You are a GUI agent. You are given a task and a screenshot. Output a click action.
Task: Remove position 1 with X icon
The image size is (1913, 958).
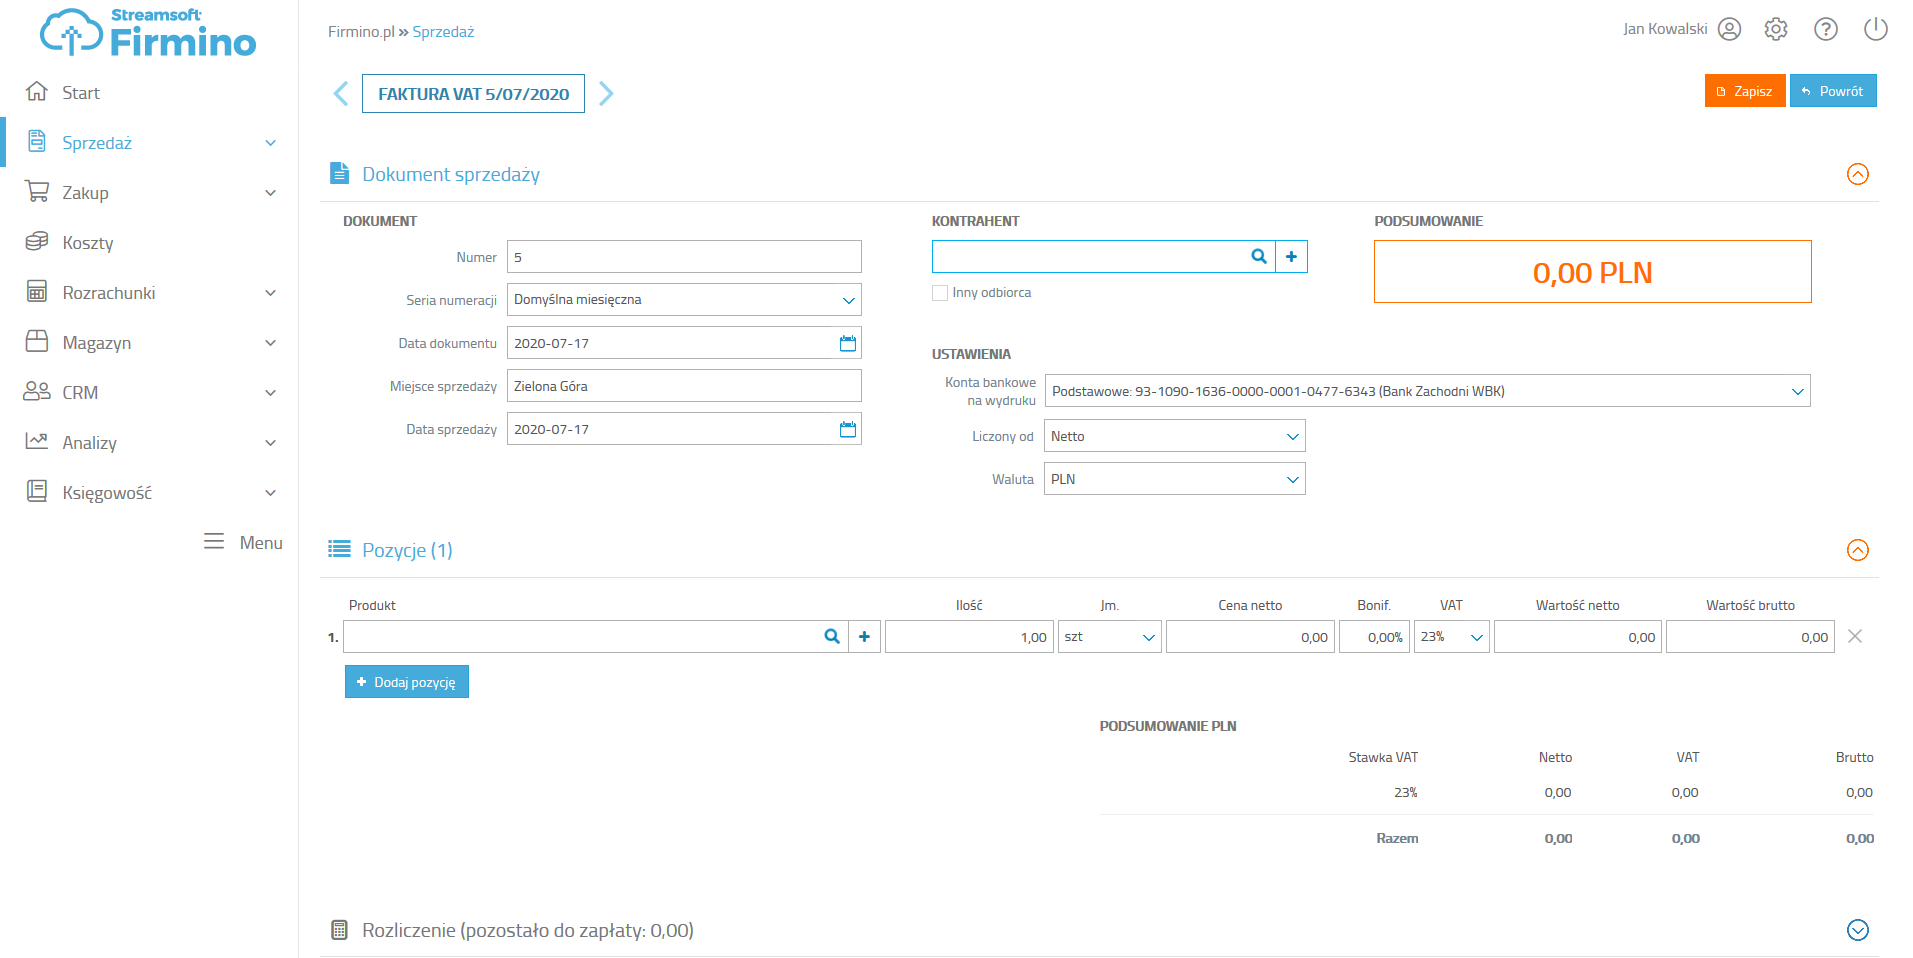coord(1855,636)
